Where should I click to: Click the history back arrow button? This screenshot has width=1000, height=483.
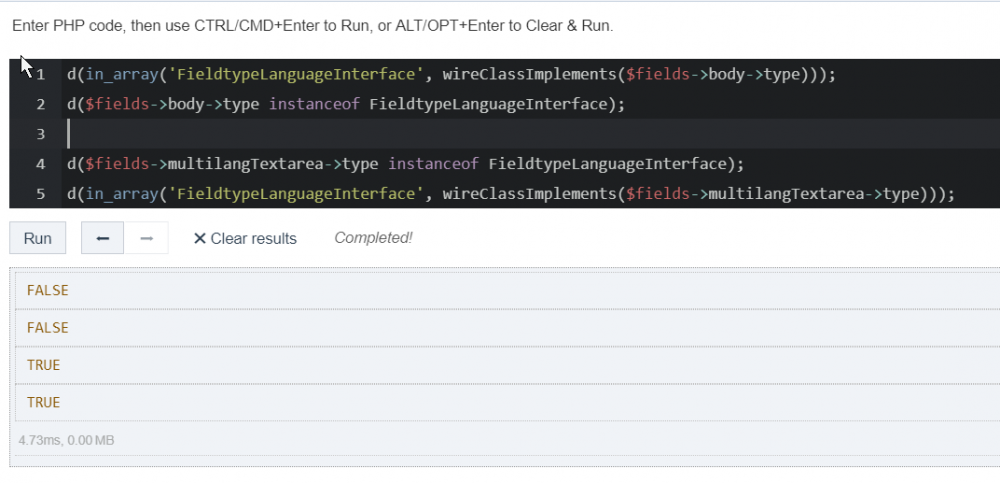point(102,238)
